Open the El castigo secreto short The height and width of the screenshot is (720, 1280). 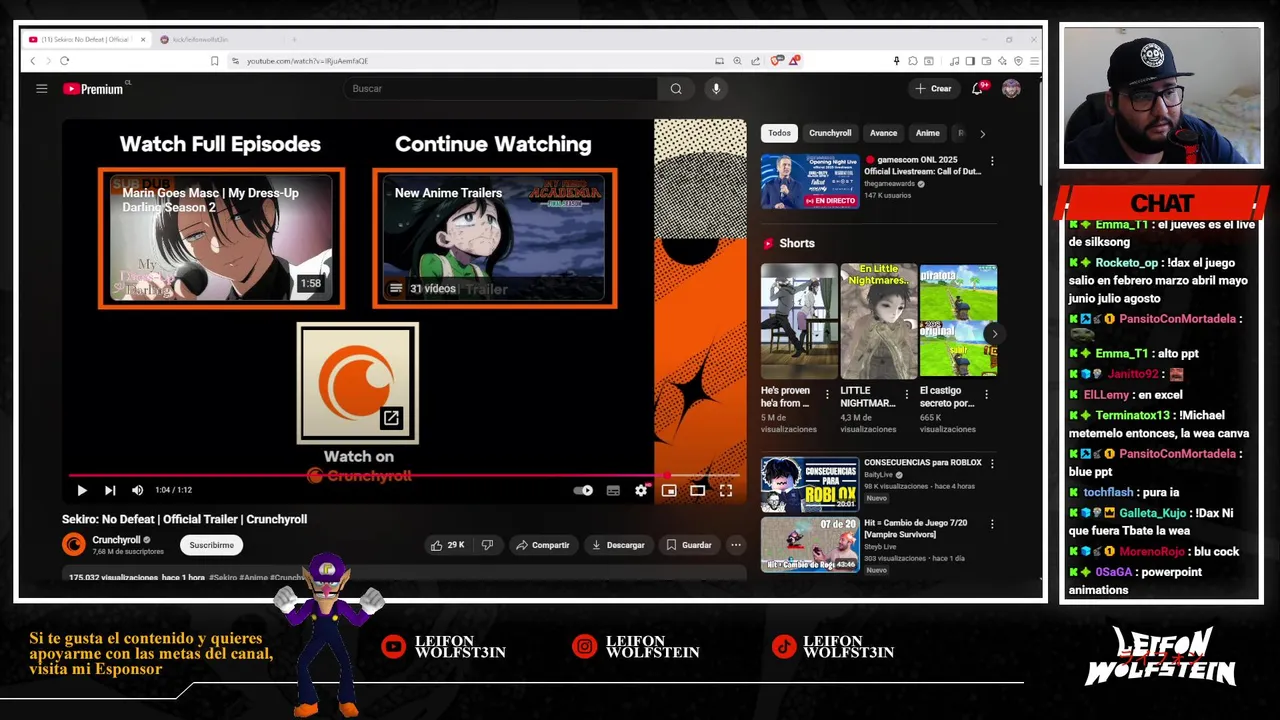tap(958, 321)
